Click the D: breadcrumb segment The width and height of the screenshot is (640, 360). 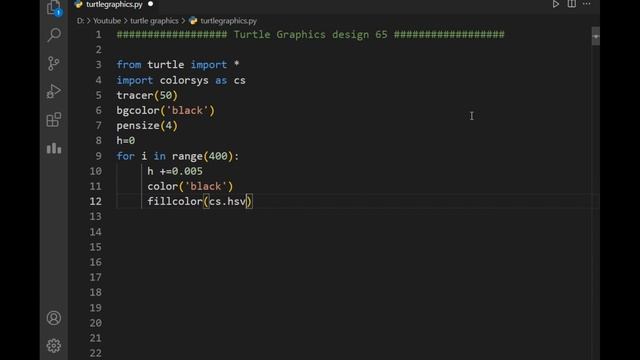(x=80, y=21)
